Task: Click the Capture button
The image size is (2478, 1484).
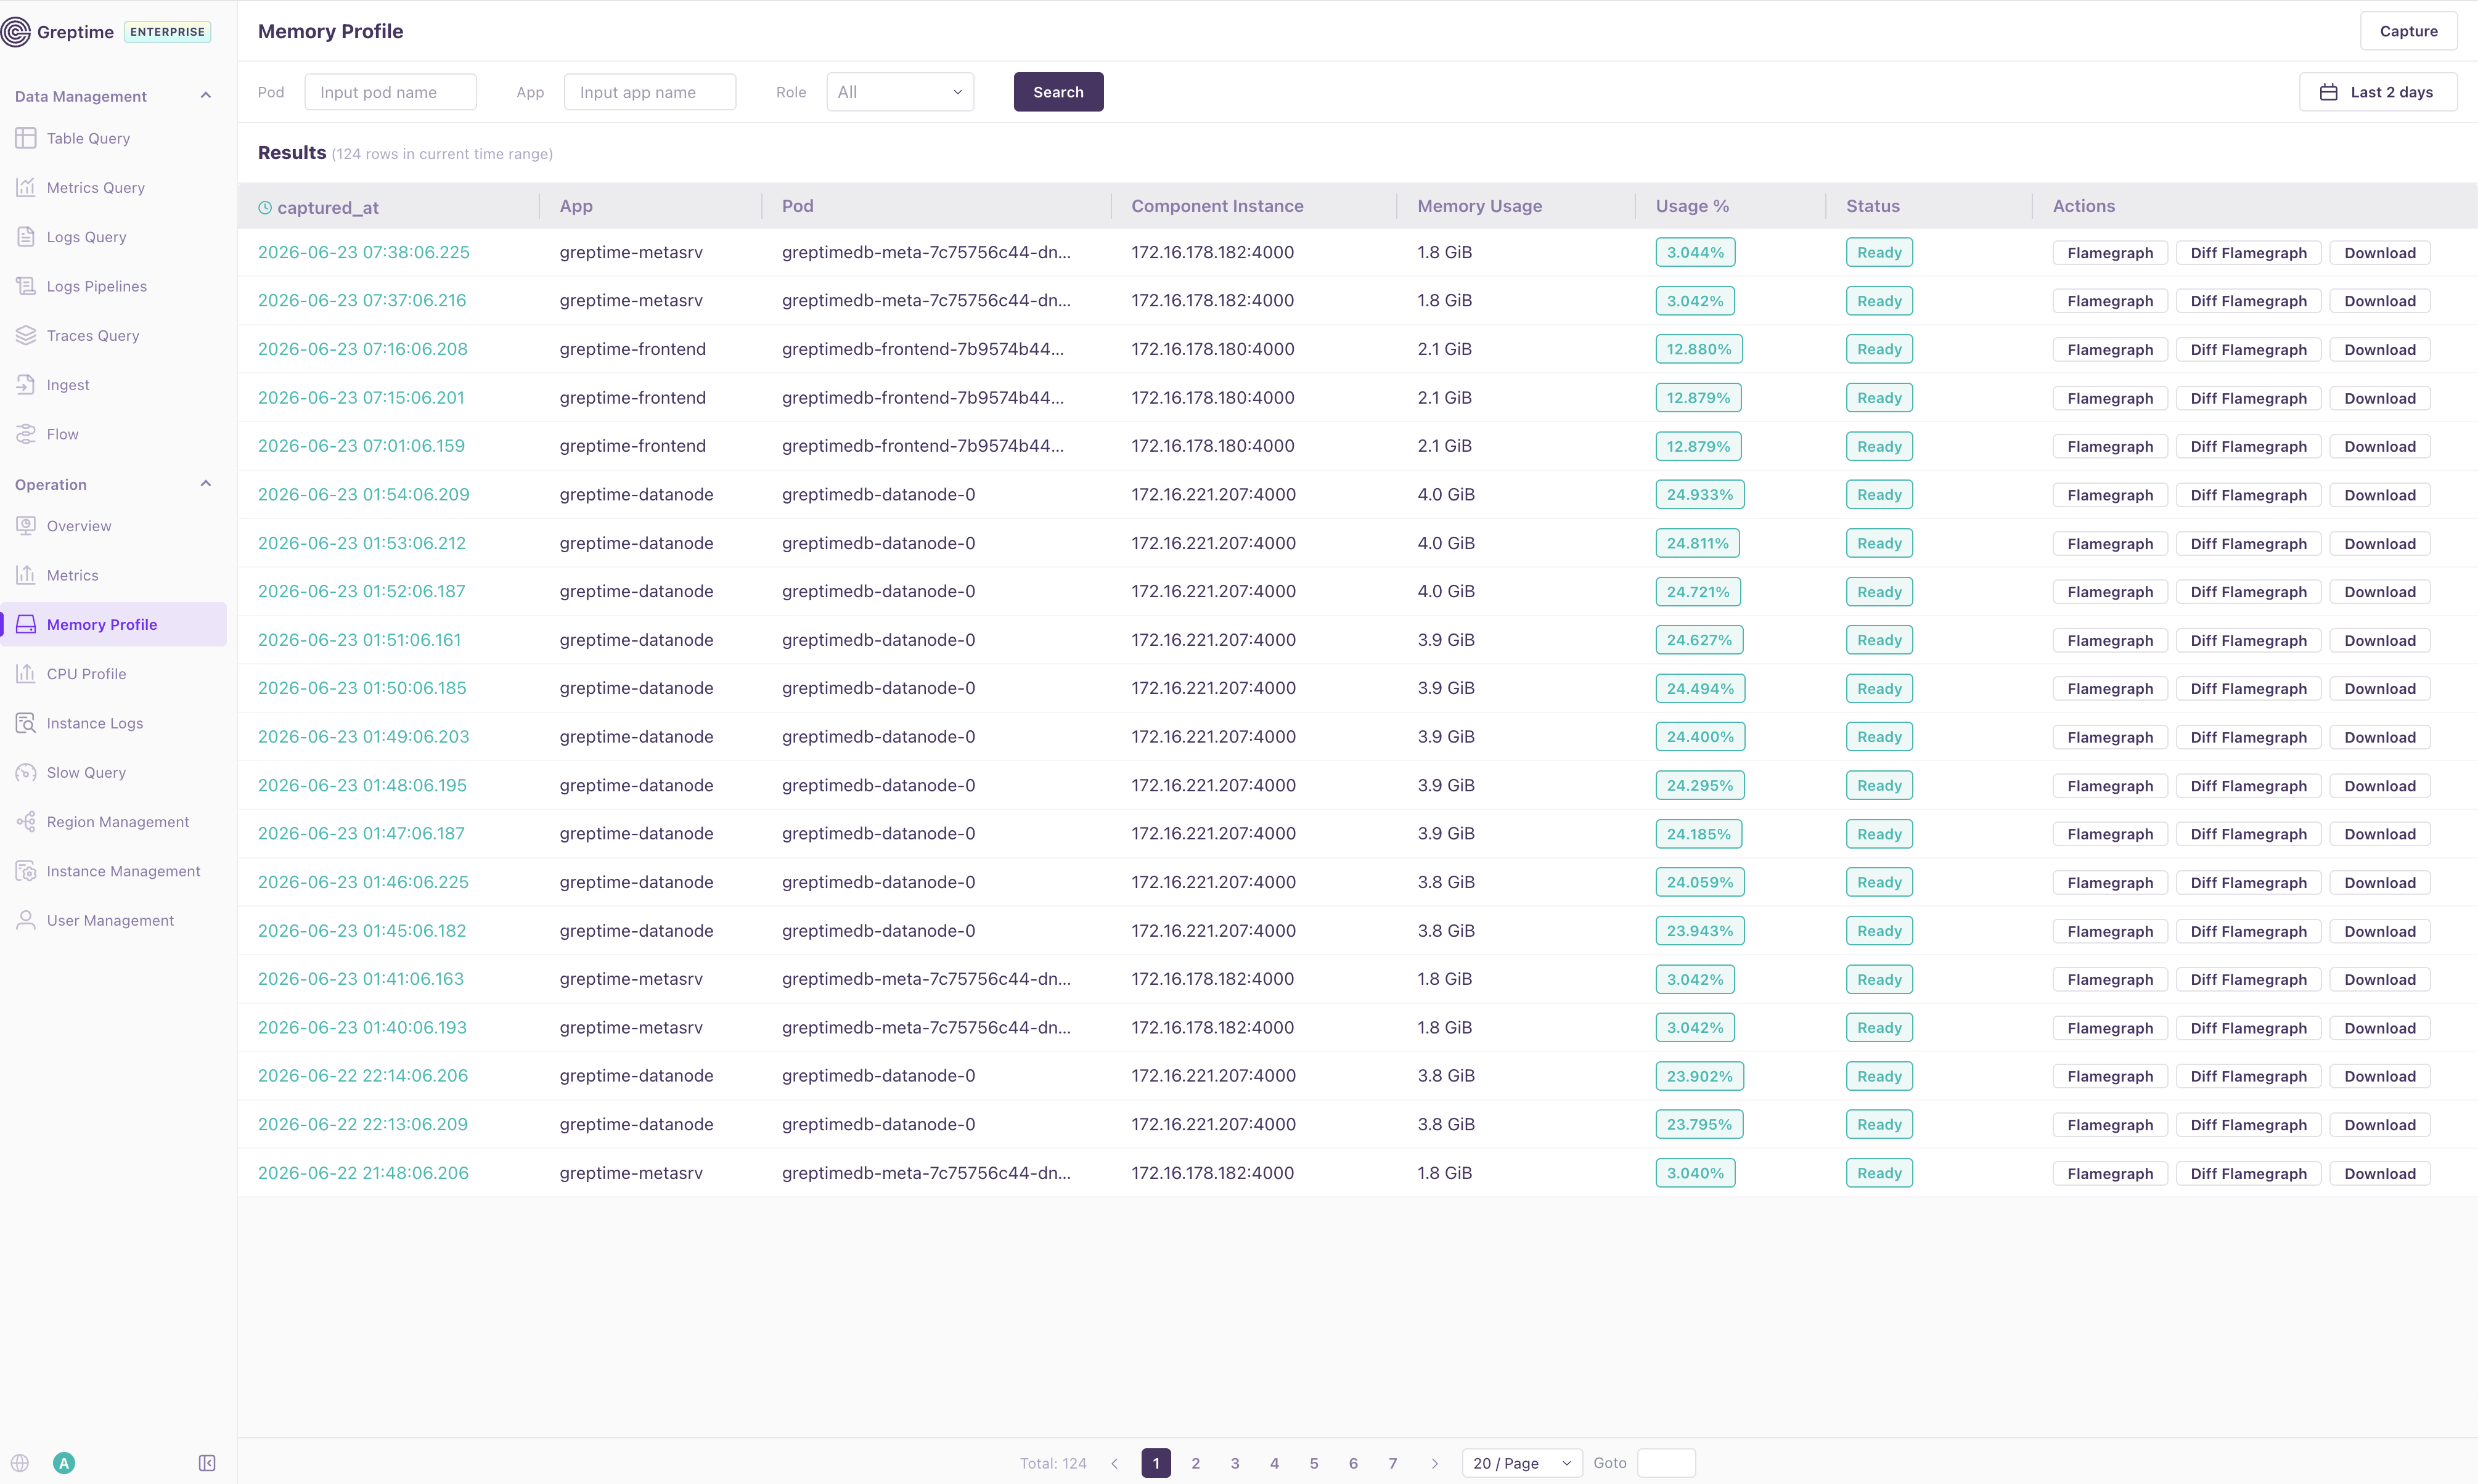Action: [x=2408, y=31]
